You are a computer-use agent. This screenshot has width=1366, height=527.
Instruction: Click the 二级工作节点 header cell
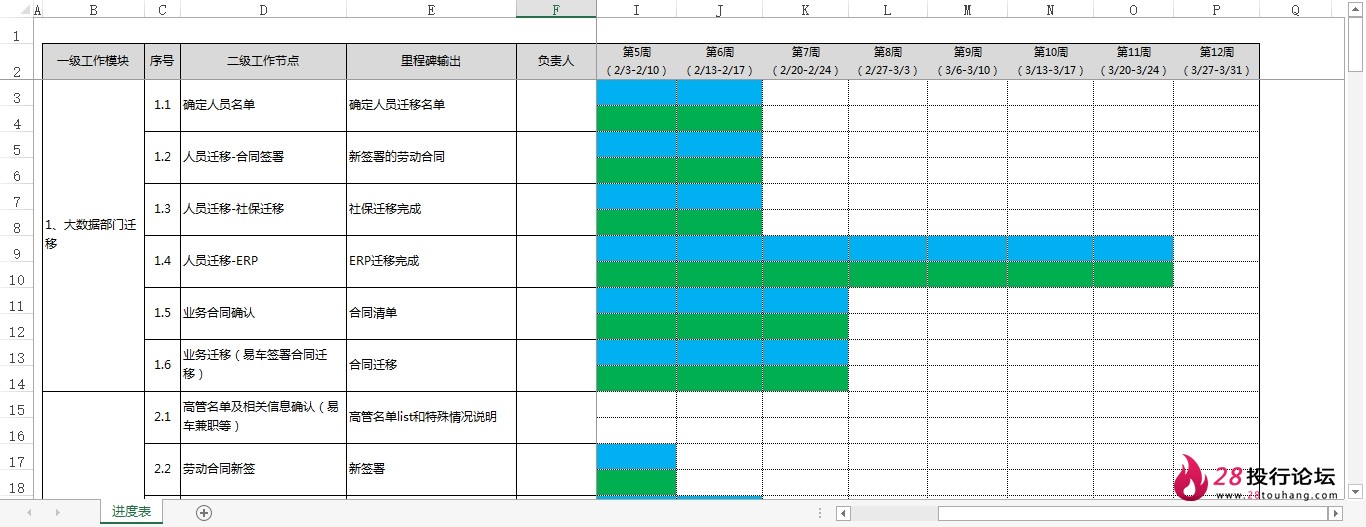pyautogui.click(x=263, y=61)
